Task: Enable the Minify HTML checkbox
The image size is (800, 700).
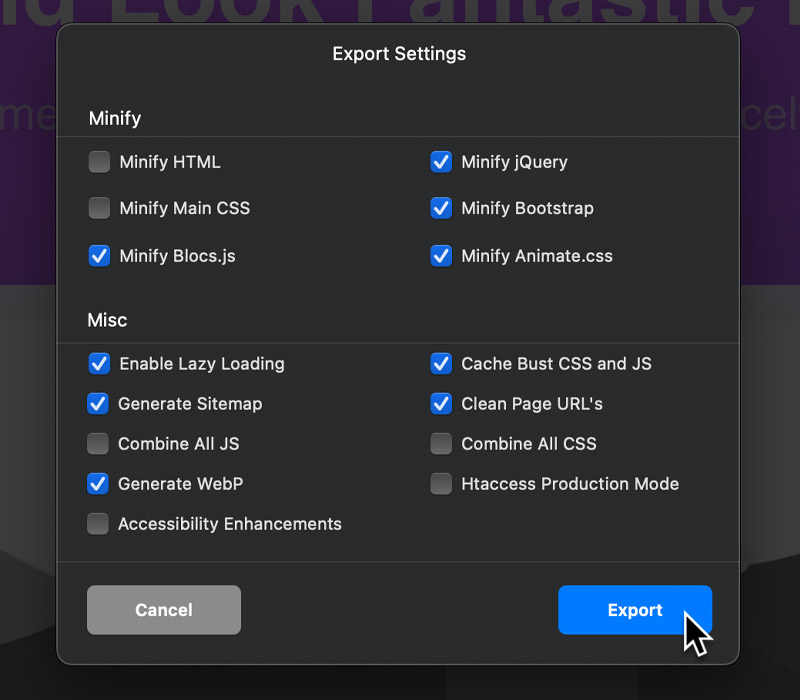Action: 99,162
